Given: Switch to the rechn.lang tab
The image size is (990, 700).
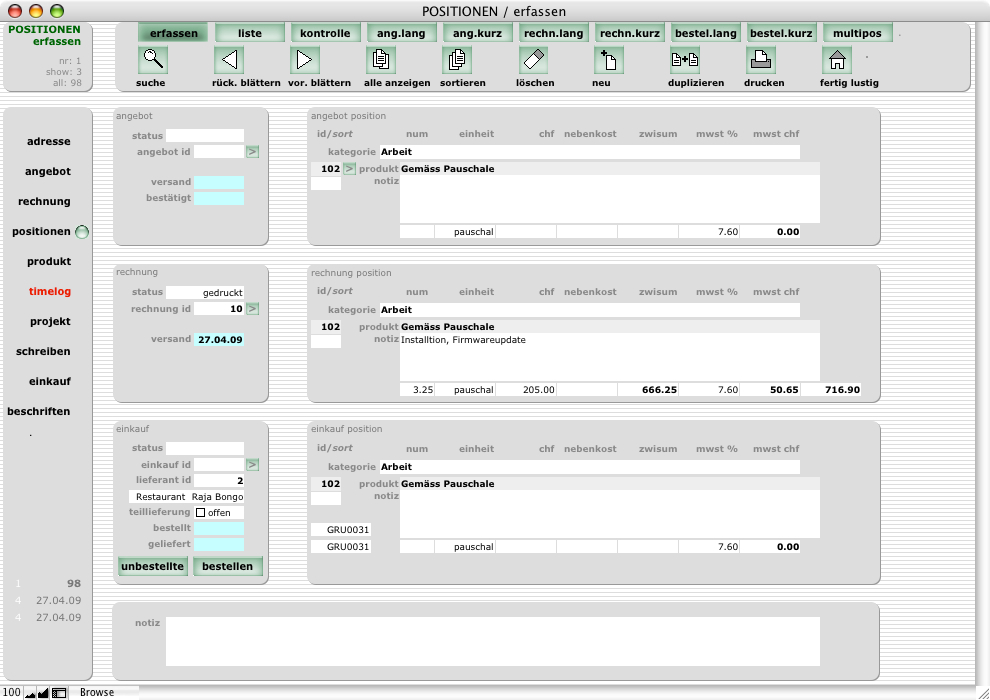Looking at the screenshot, I should click(553, 33).
